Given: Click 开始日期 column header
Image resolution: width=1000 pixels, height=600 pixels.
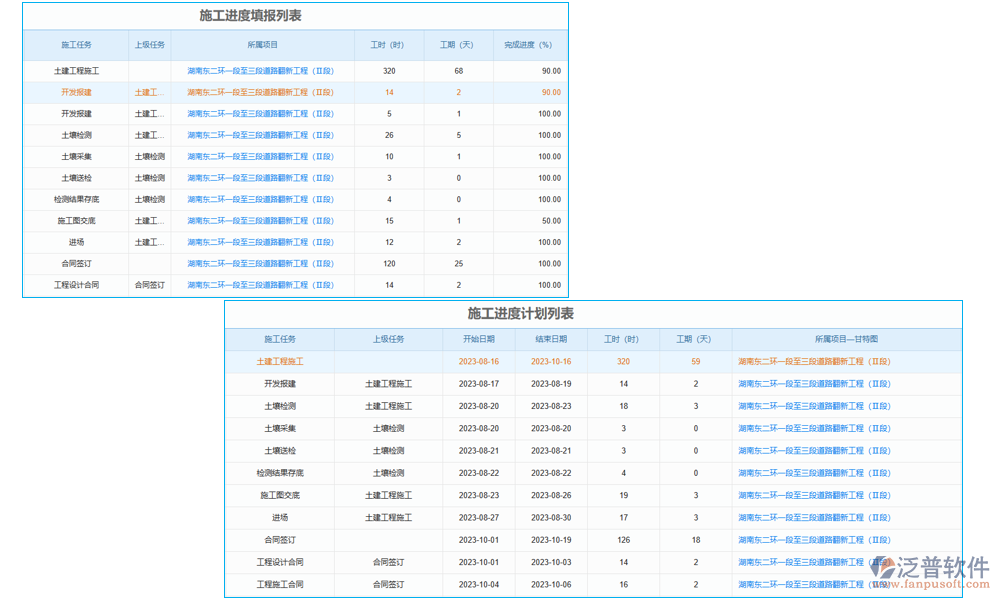Looking at the screenshot, I should pyautogui.click(x=478, y=340).
